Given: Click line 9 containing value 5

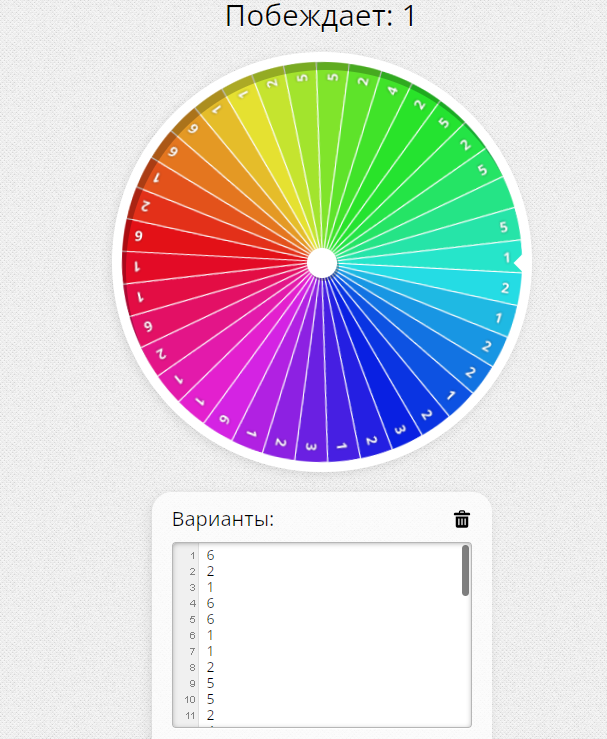Looking at the screenshot, I should pos(322,683).
